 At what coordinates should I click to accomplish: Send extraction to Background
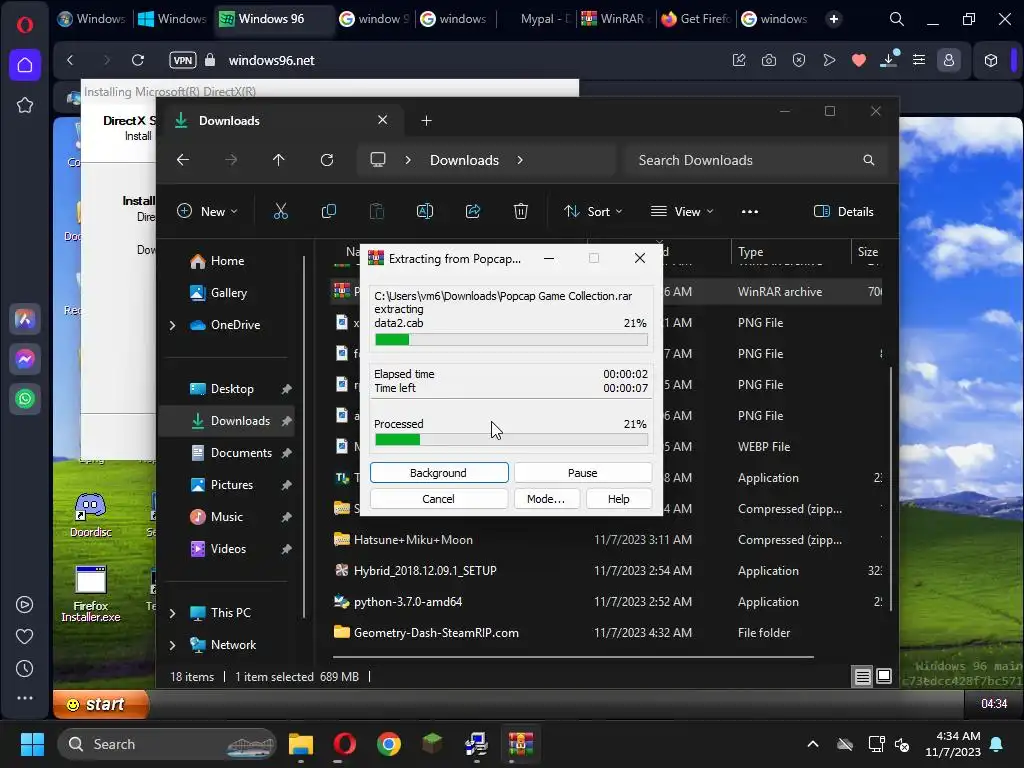[x=439, y=473]
